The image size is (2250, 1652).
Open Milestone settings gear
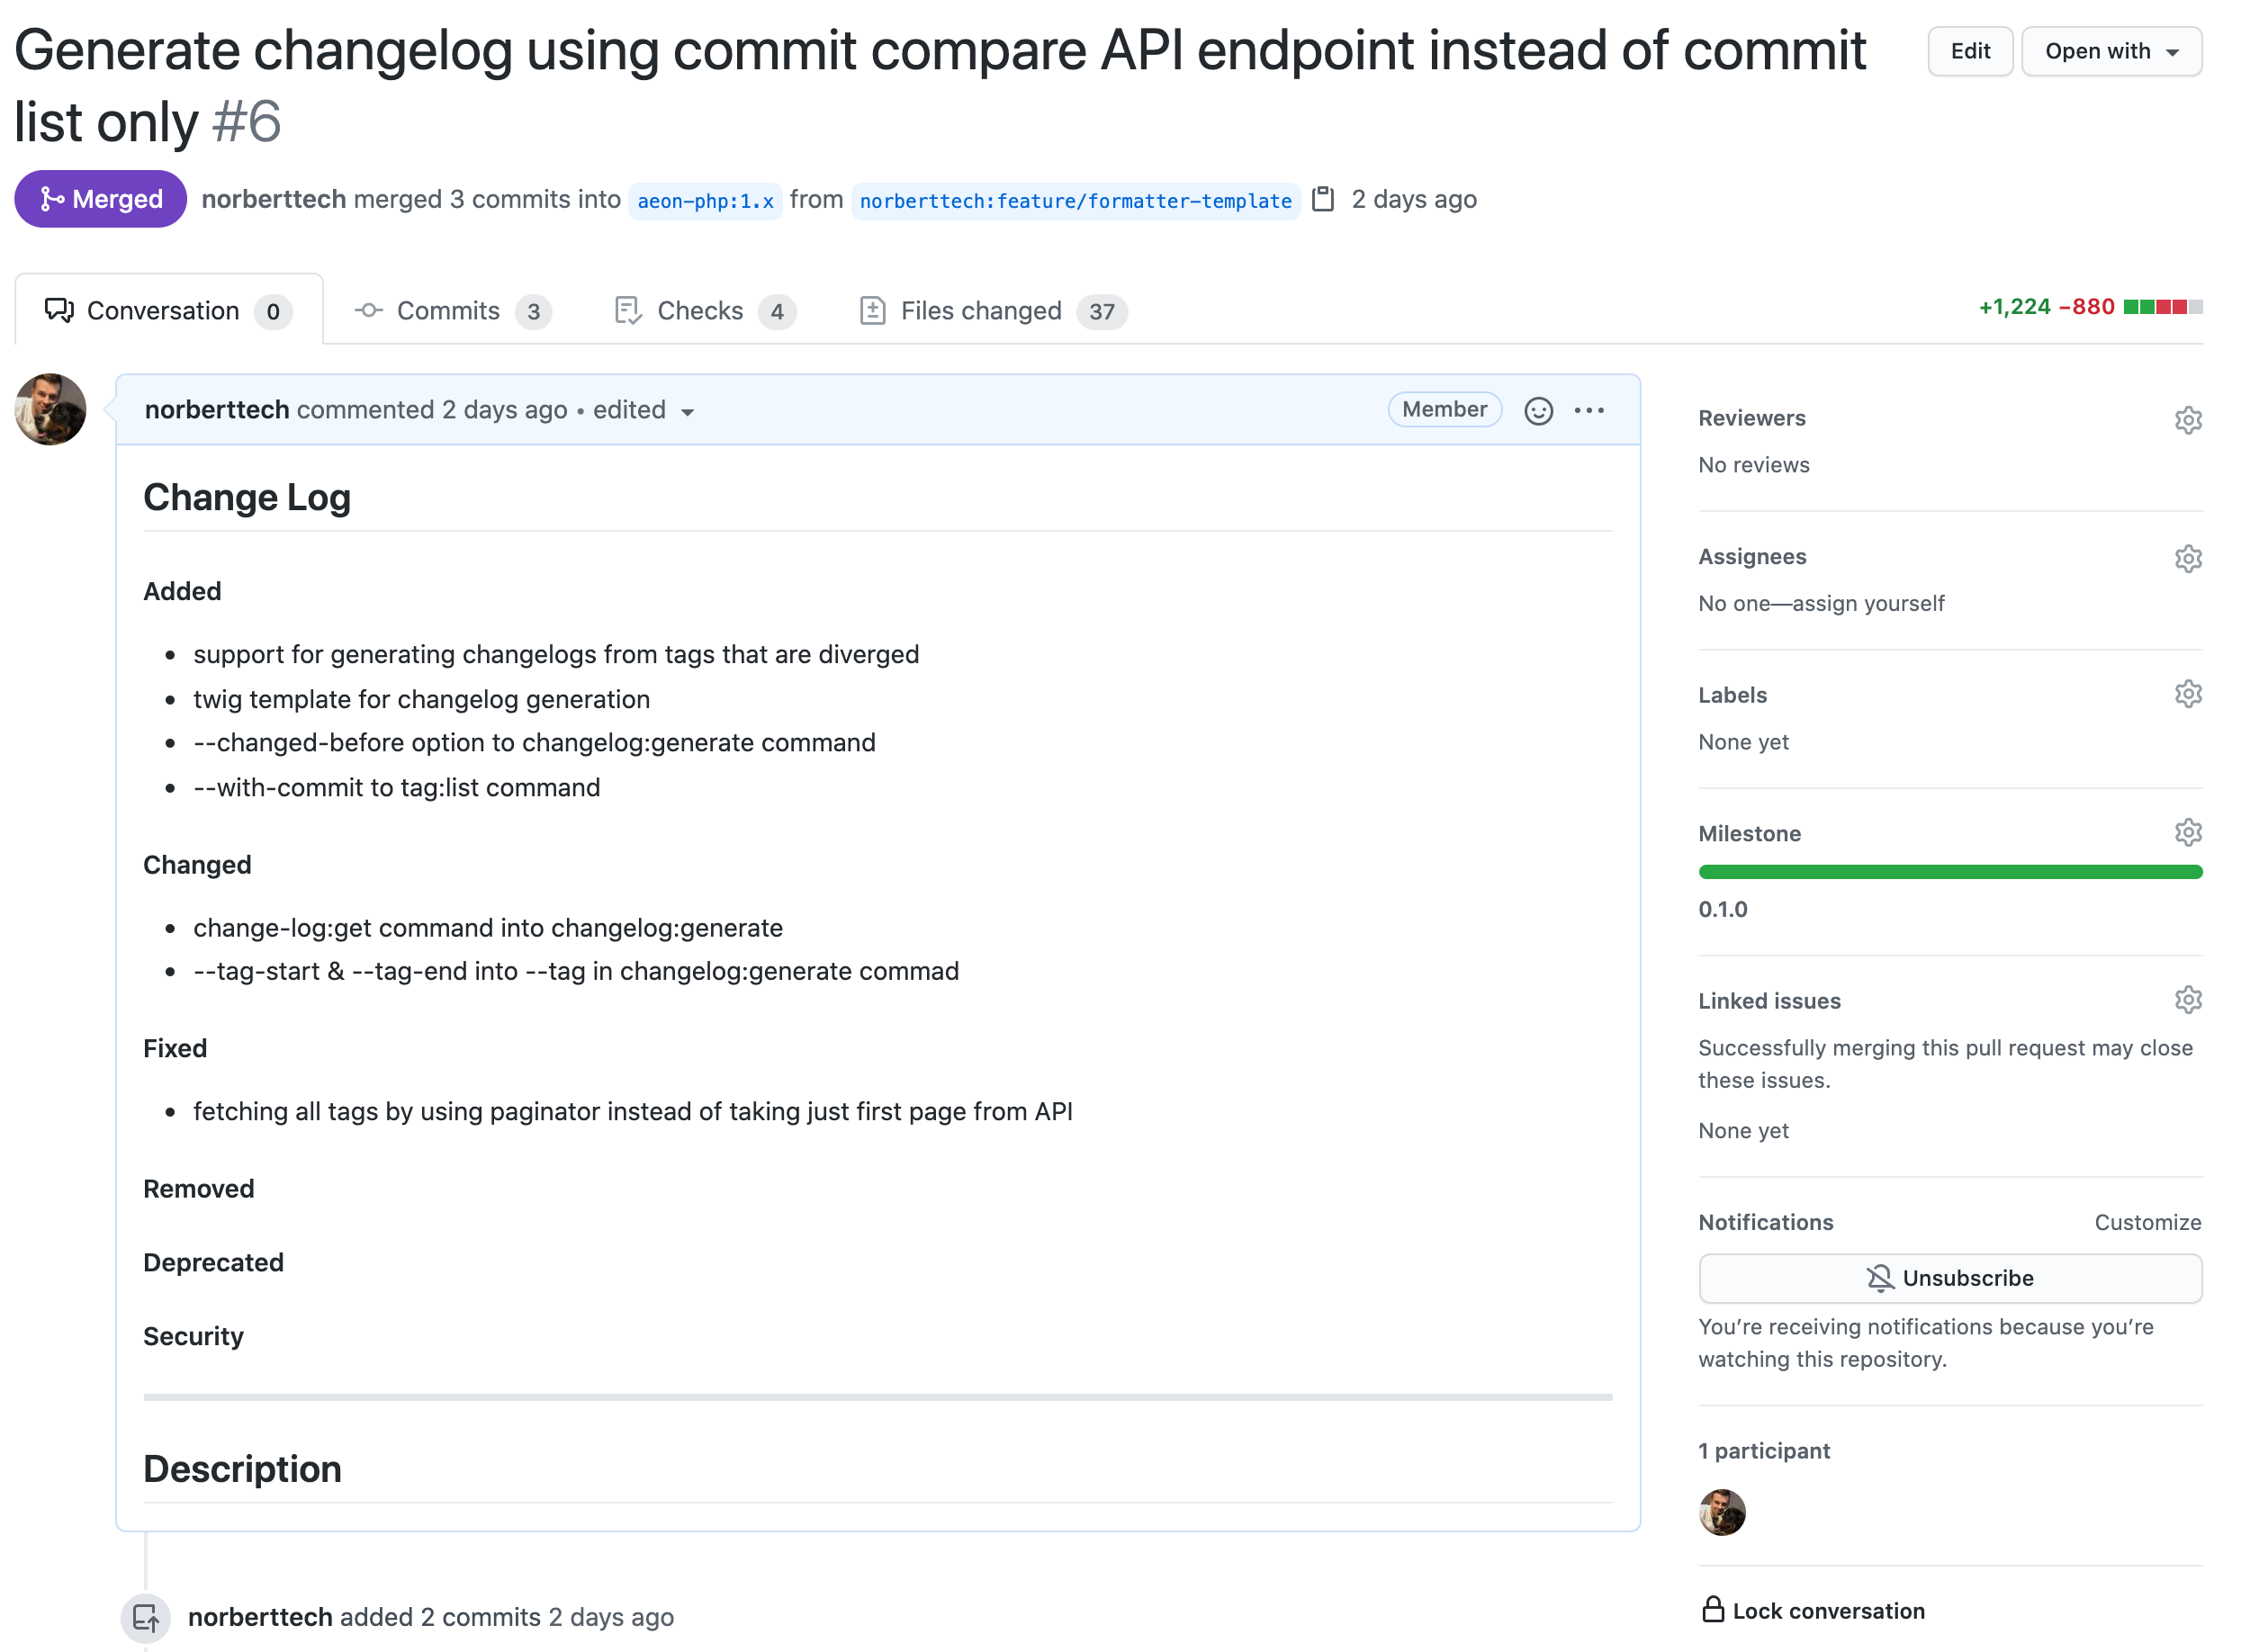pyautogui.click(x=2187, y=833)
